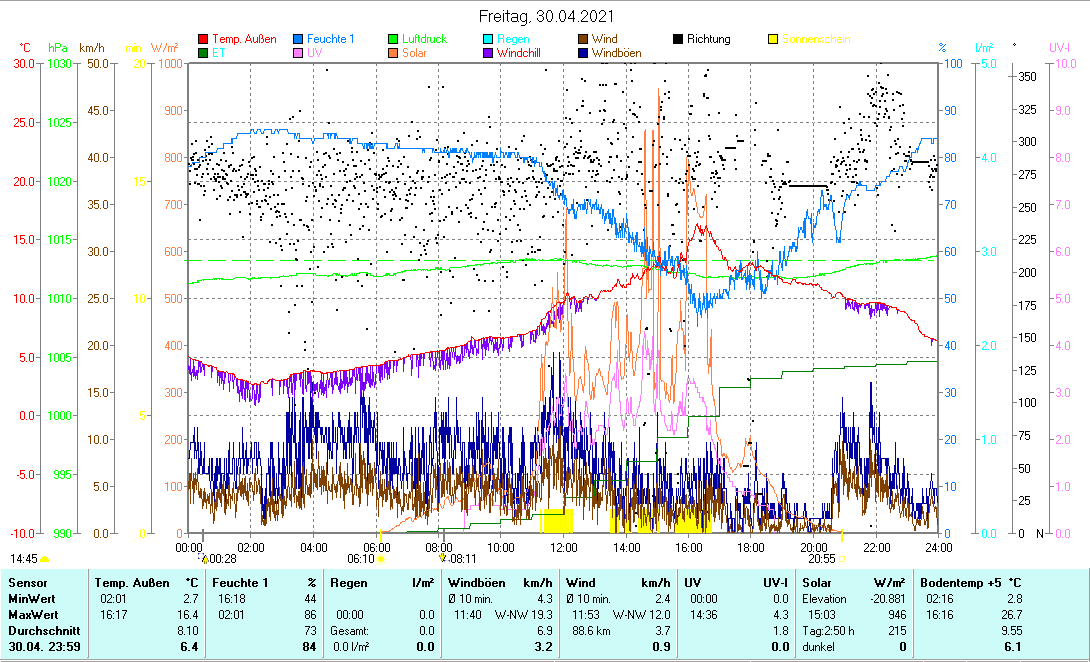
Task: Select the brown Wind legend square
Action: click(x=583, y=40)
